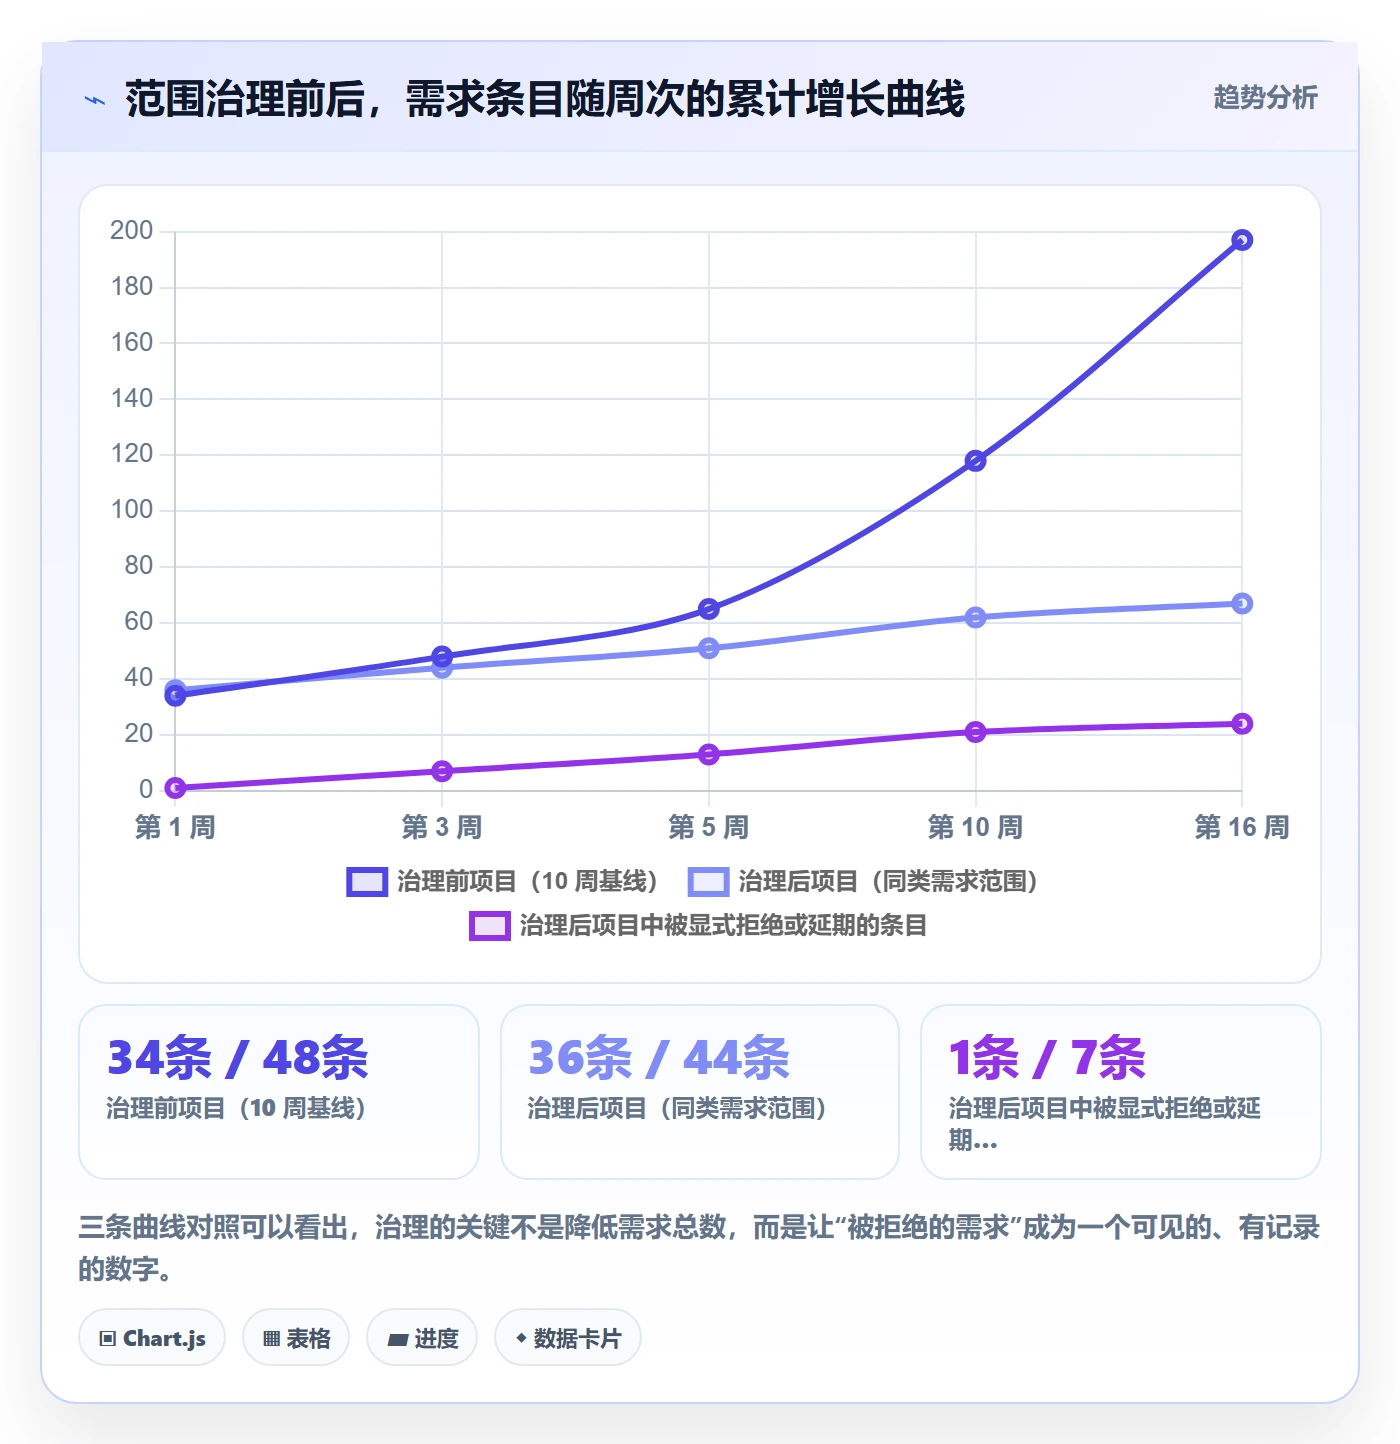Viewport: 1400px width, 1444px height.
Task: Click the 第 5 周 axis label
Action: pos(709,827)
